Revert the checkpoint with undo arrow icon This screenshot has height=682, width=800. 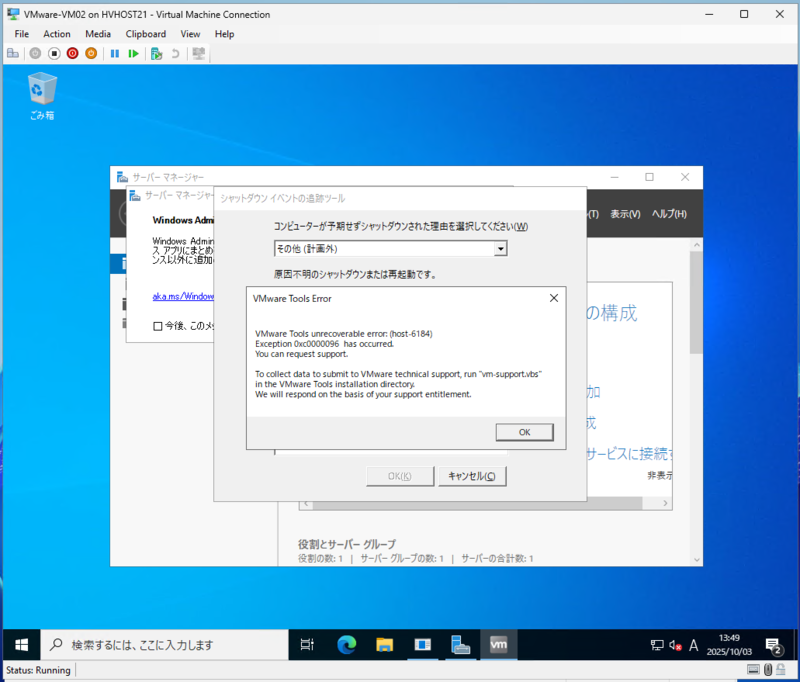point(175,53)
